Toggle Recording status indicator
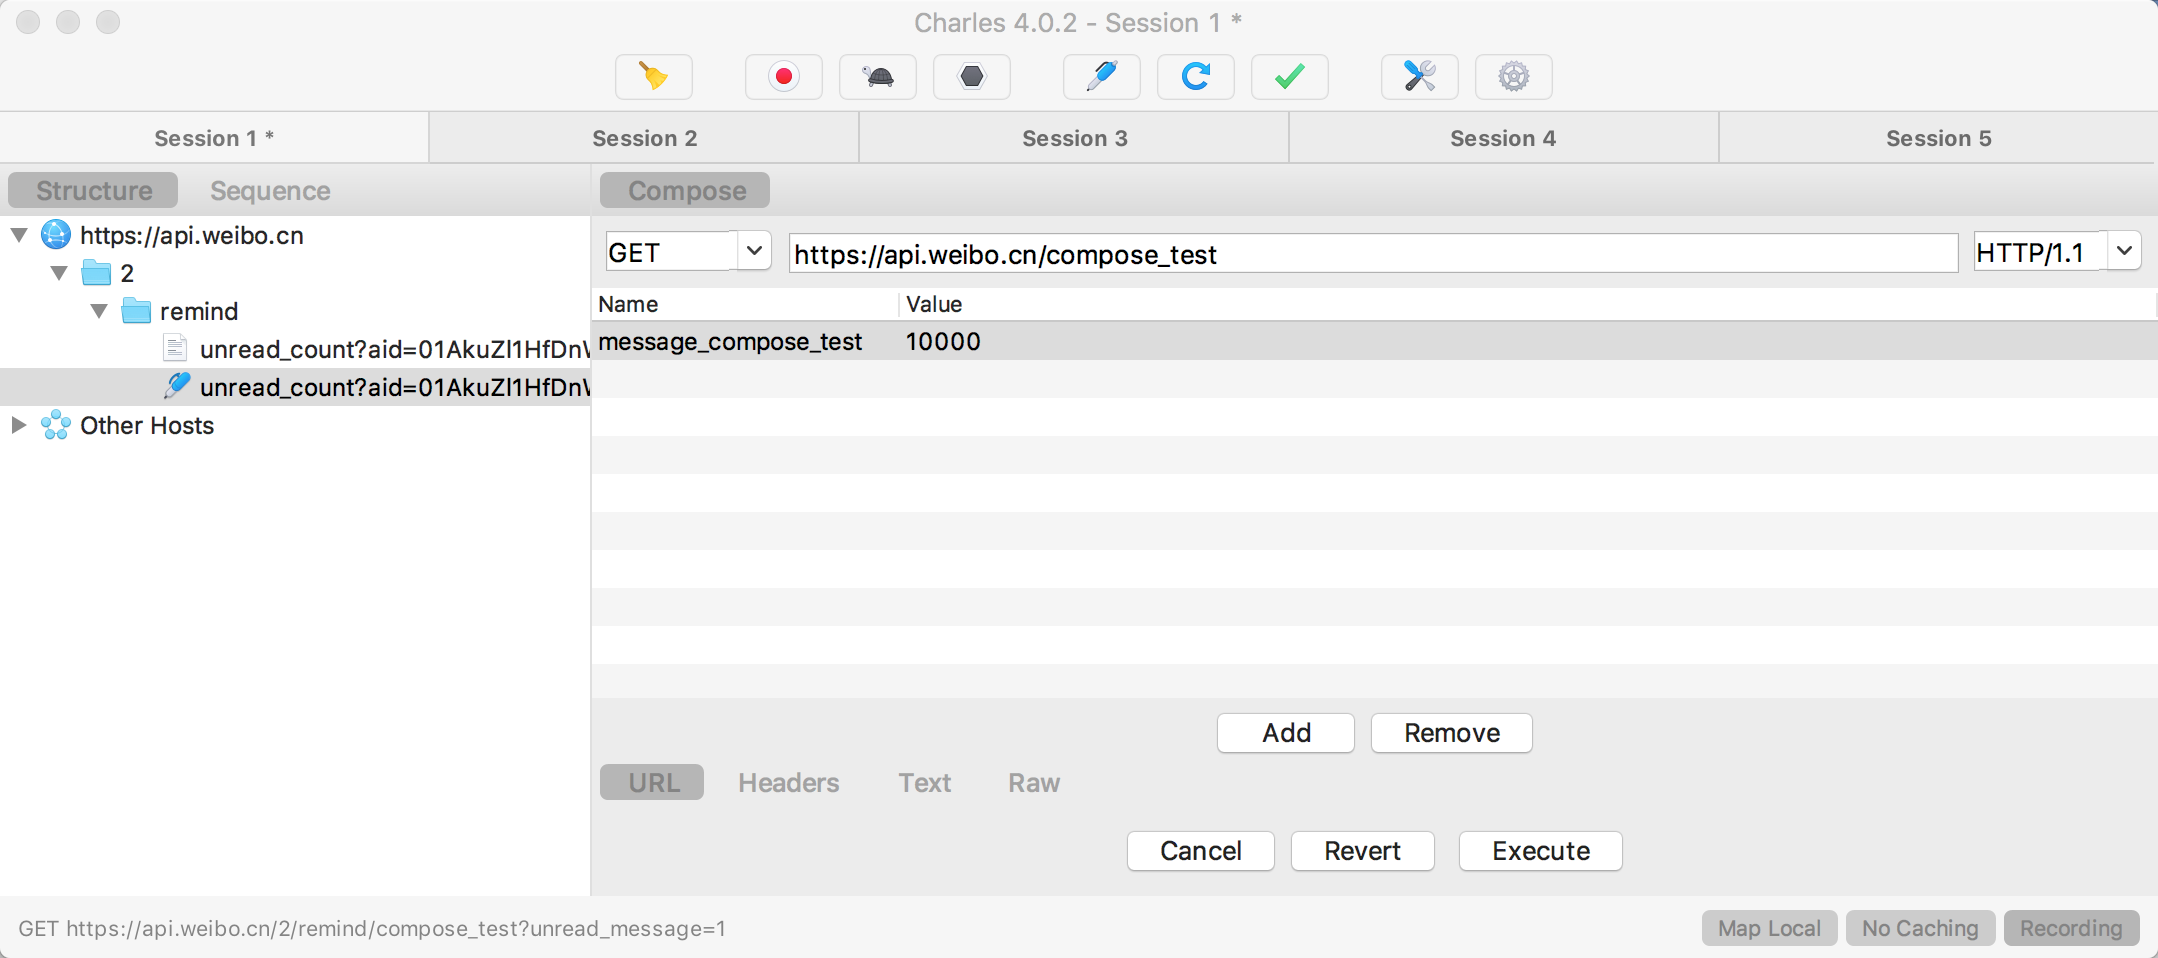Image resolution: width=2158 pixels, height=958 pixels. click(2072, 928)
